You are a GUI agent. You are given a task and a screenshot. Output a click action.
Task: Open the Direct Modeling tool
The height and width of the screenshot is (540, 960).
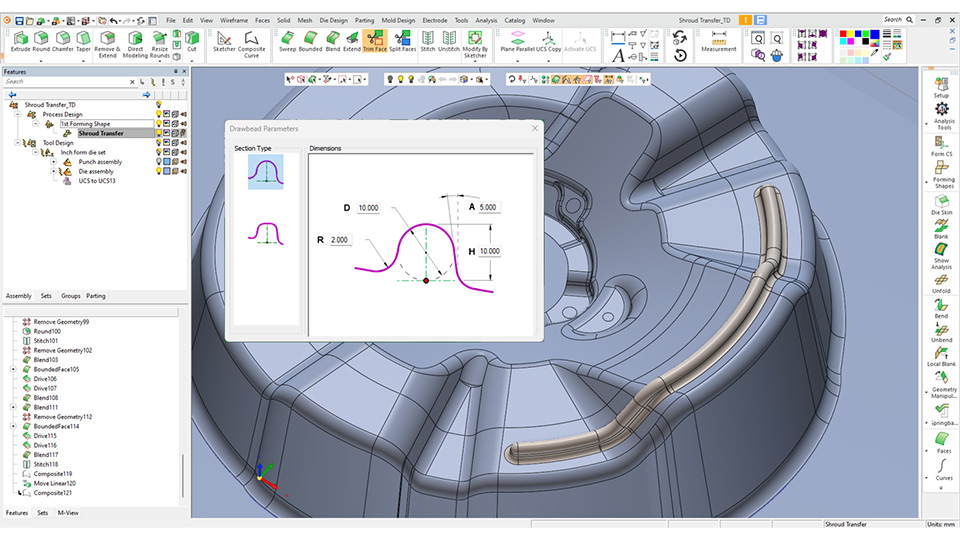click(x=135, y=45)
